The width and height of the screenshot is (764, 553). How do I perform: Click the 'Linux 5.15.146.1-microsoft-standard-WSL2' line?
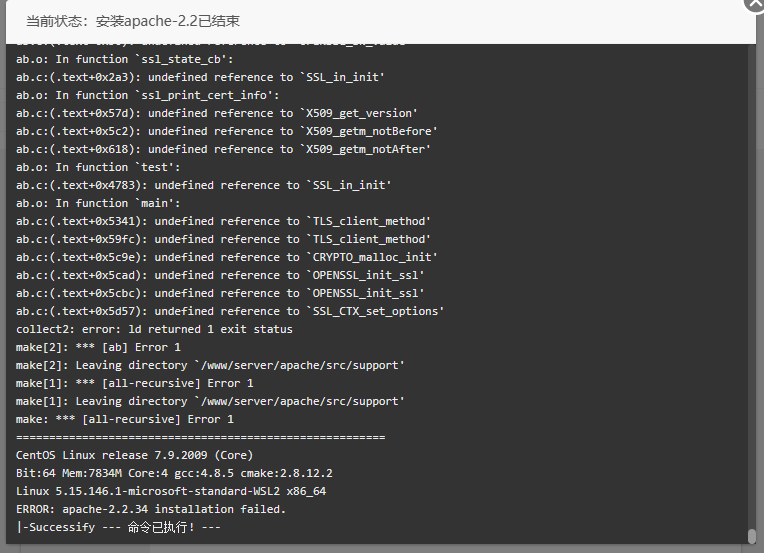(171, 491)
